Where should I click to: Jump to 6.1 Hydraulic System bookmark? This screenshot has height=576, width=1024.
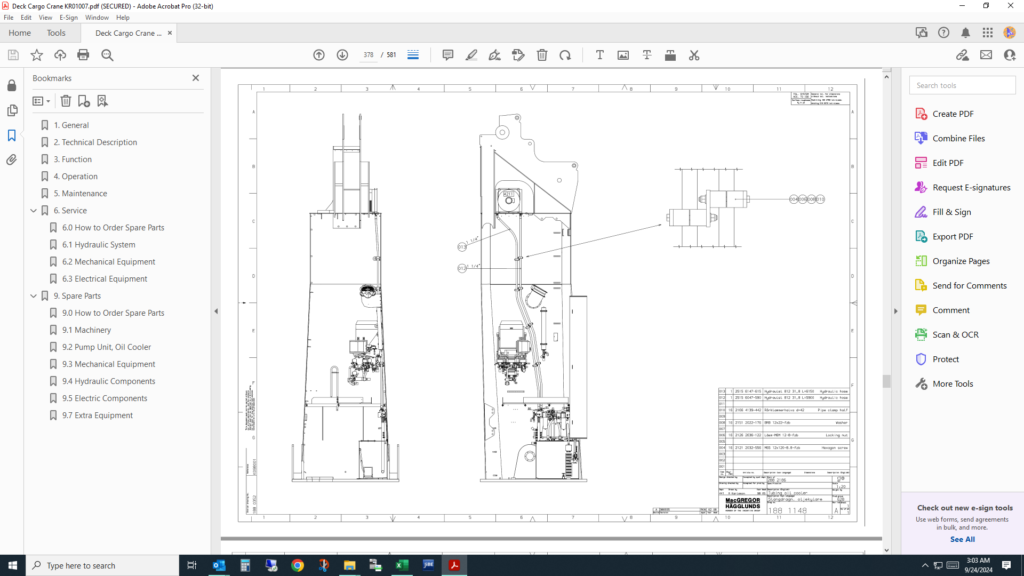[x=99, y=245]
